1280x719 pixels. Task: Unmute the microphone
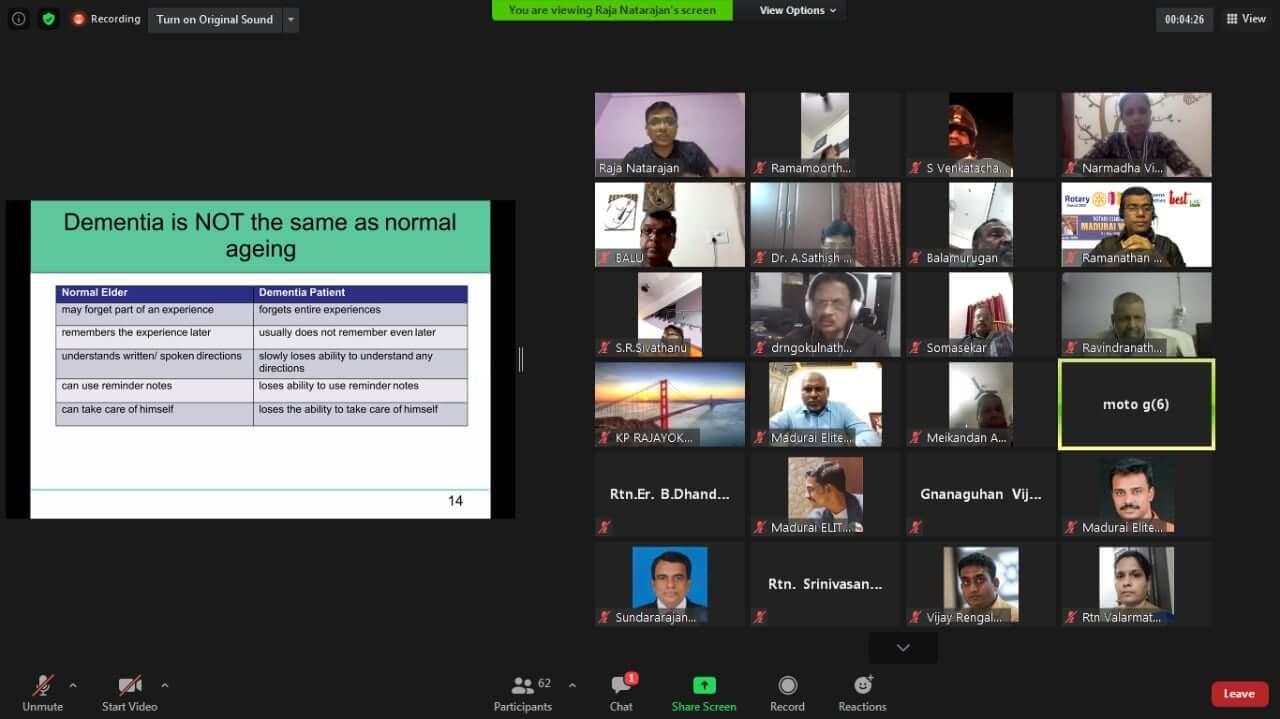click(42, 693)
